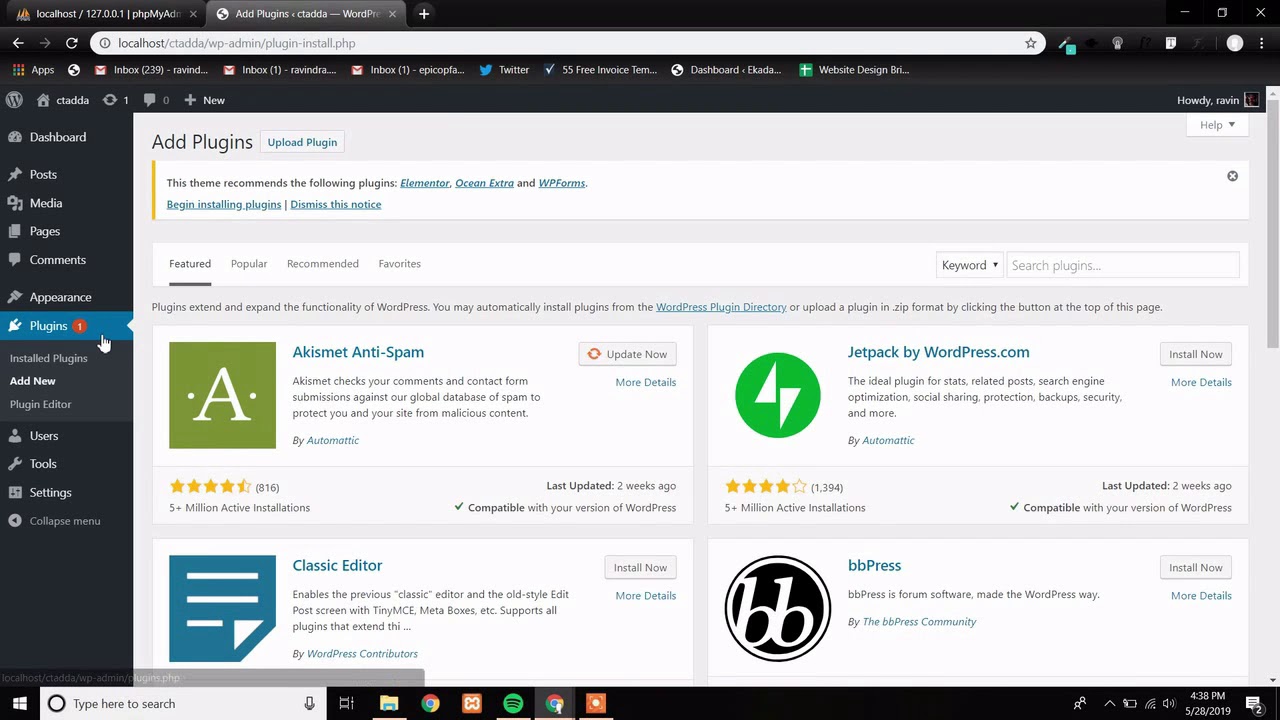Reload the page with refresh icon
This screenshot has height=720, width=1280.
coord(71,43)
